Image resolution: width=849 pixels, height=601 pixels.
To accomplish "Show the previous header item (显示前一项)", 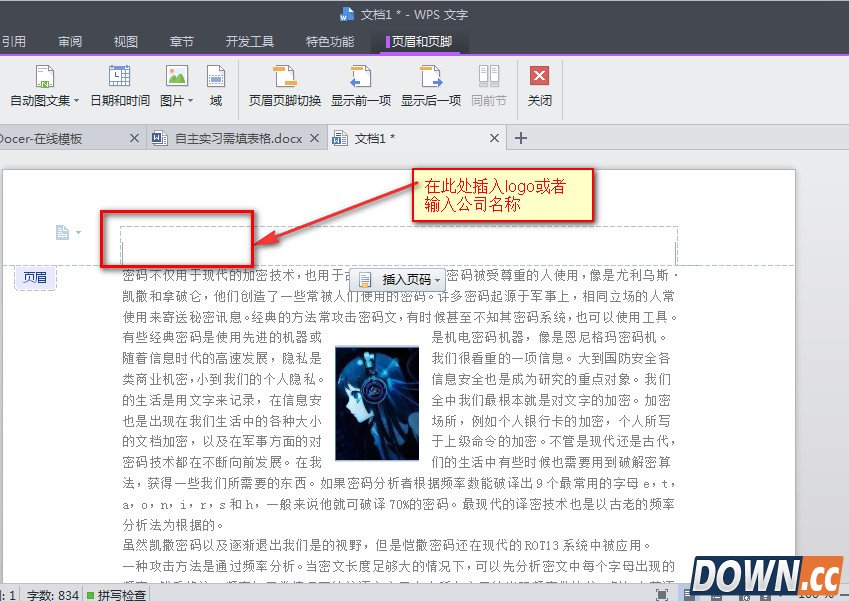I will (360, 88).
